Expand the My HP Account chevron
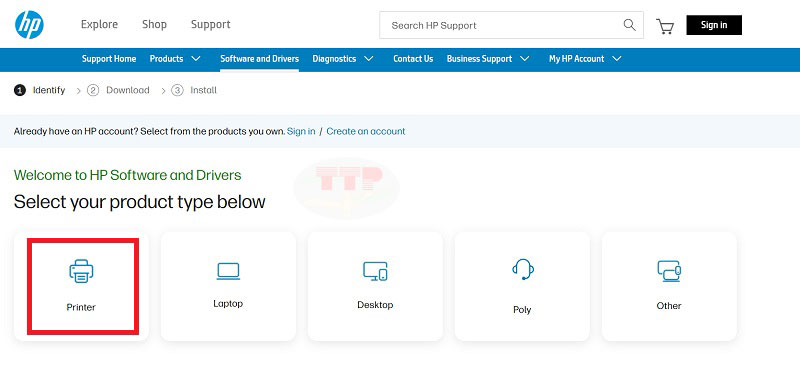 click(617, 59)
